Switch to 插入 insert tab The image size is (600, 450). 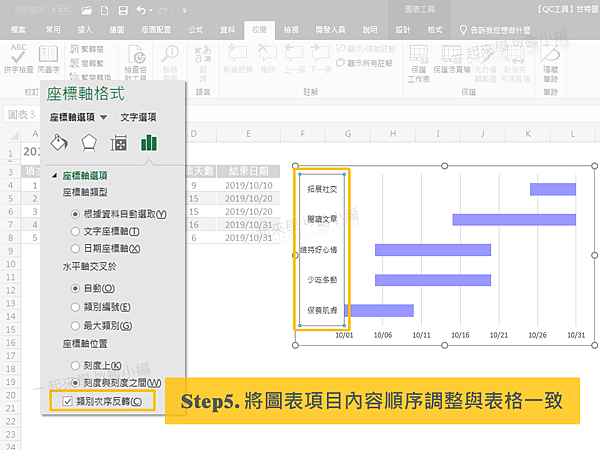(85, 30)
